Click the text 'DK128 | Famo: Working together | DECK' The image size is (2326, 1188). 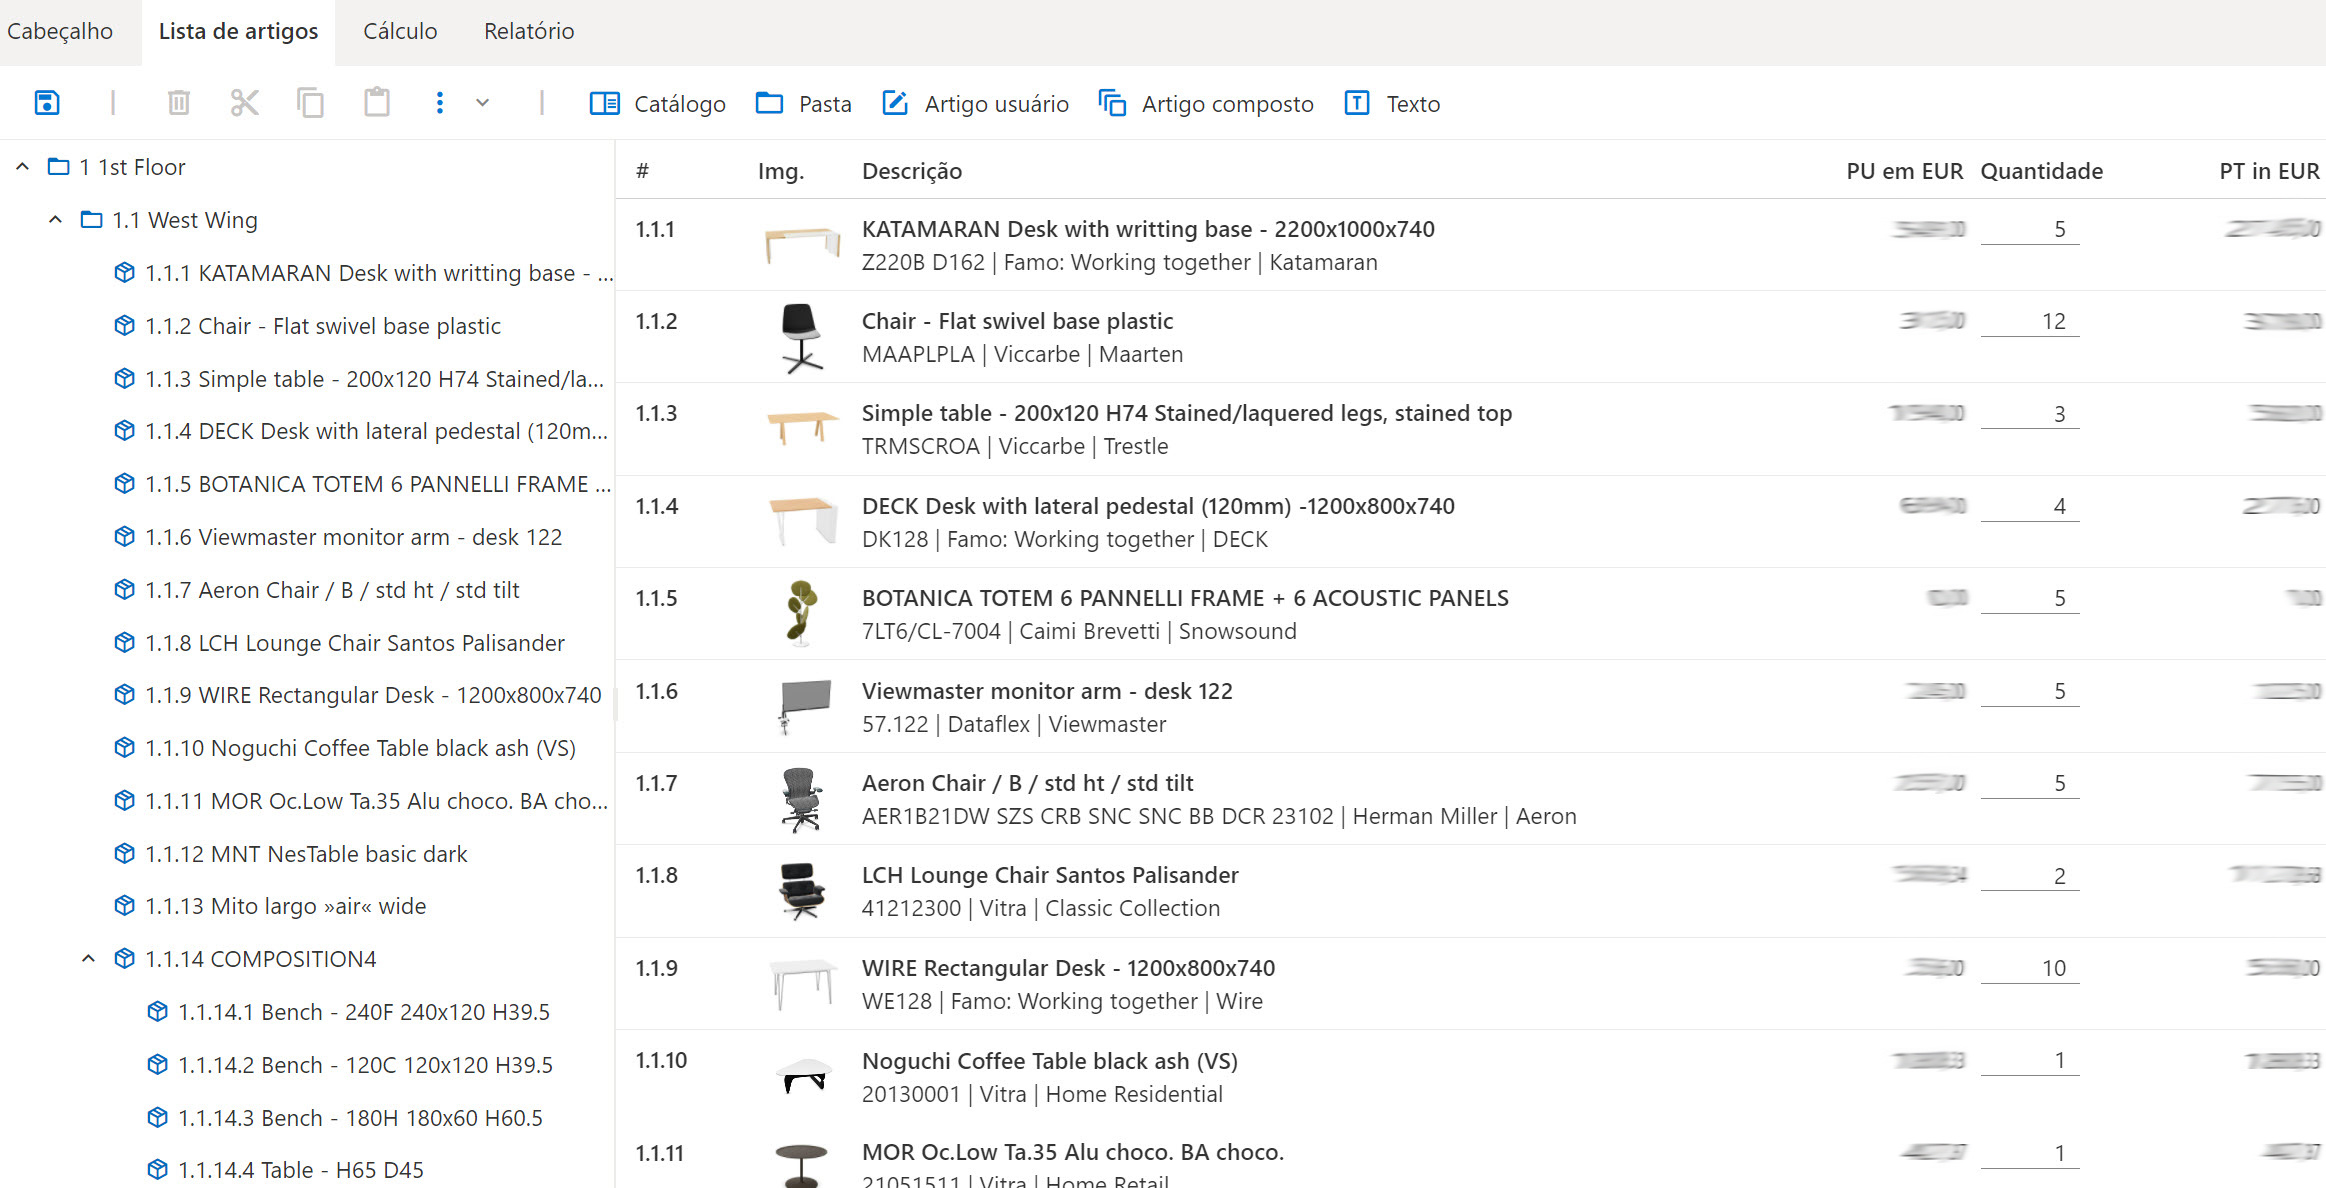pos(1065,539)
